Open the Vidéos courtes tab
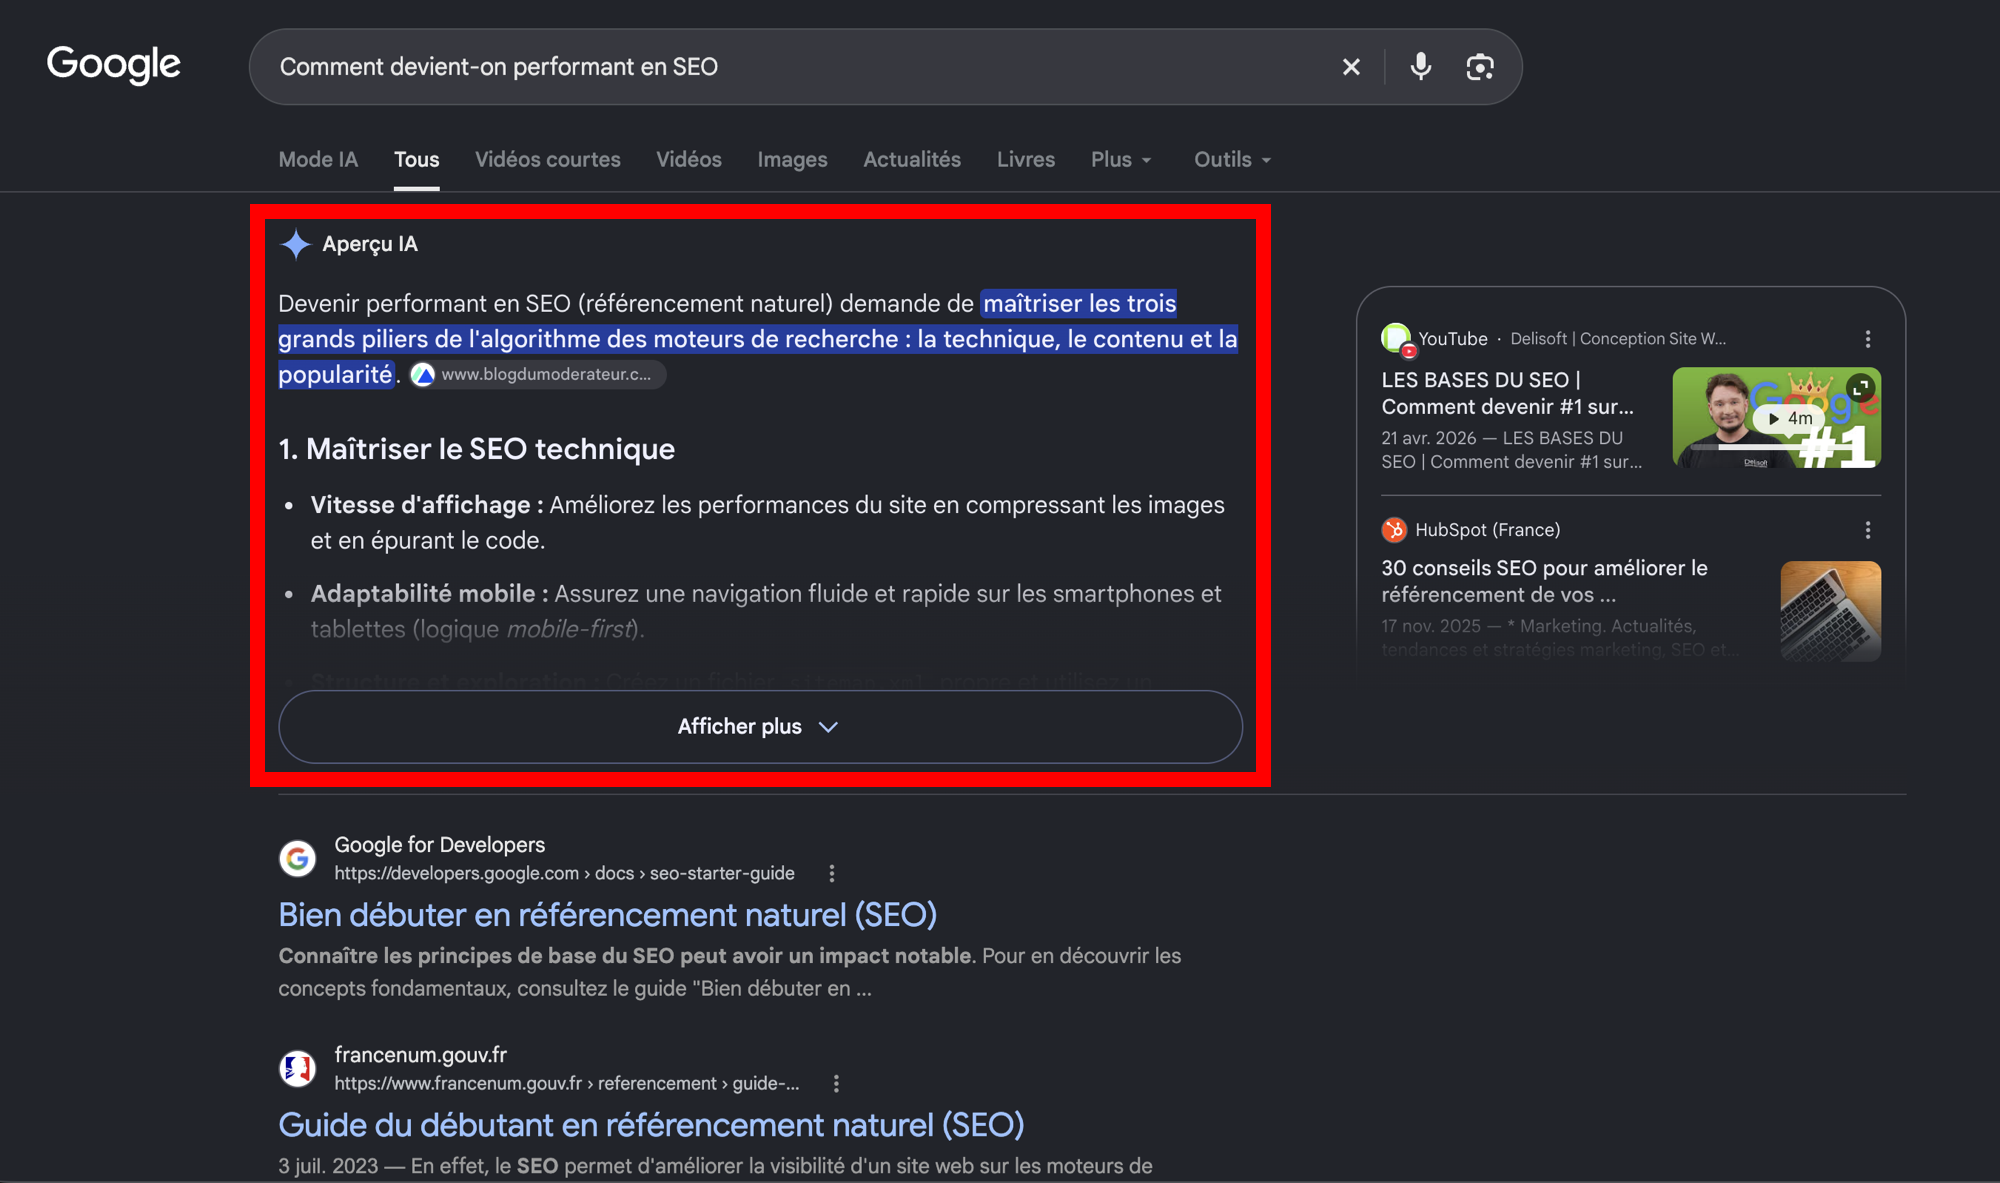Viewport: 2000px width, 1183px height. (548, 160)
